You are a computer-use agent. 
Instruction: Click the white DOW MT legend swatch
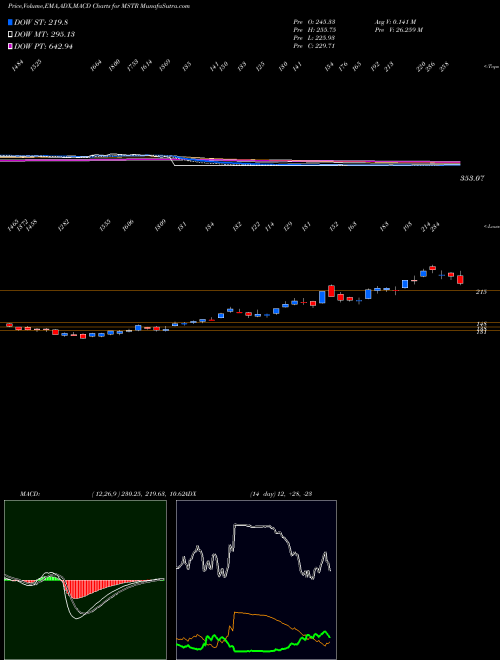pos(10,34)
